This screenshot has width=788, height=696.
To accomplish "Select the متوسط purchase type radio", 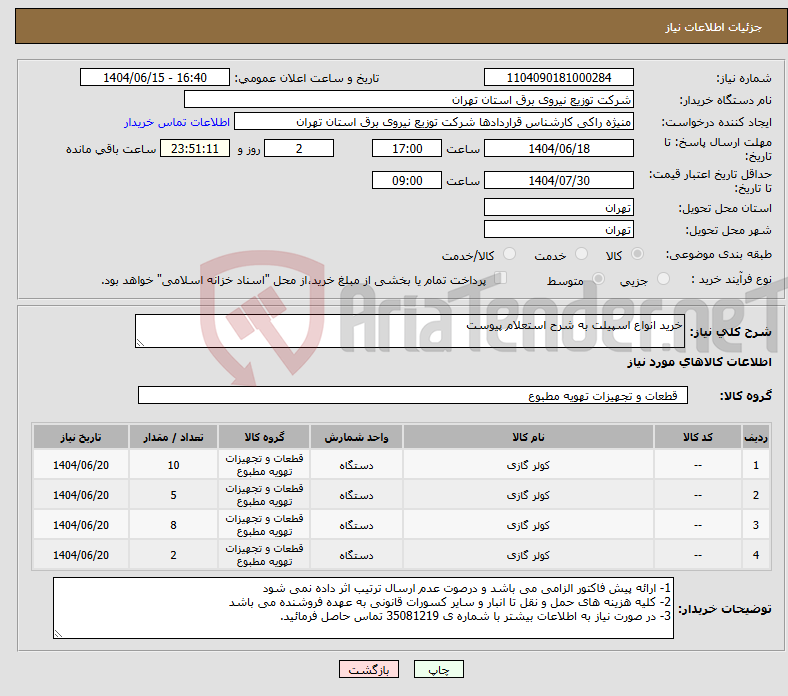I will [598, 278].
